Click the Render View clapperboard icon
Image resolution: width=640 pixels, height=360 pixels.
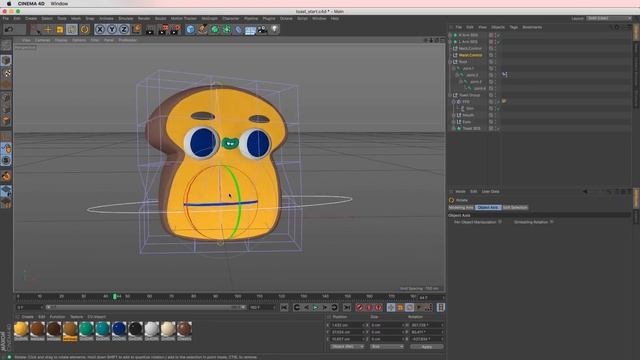(150, 29)
